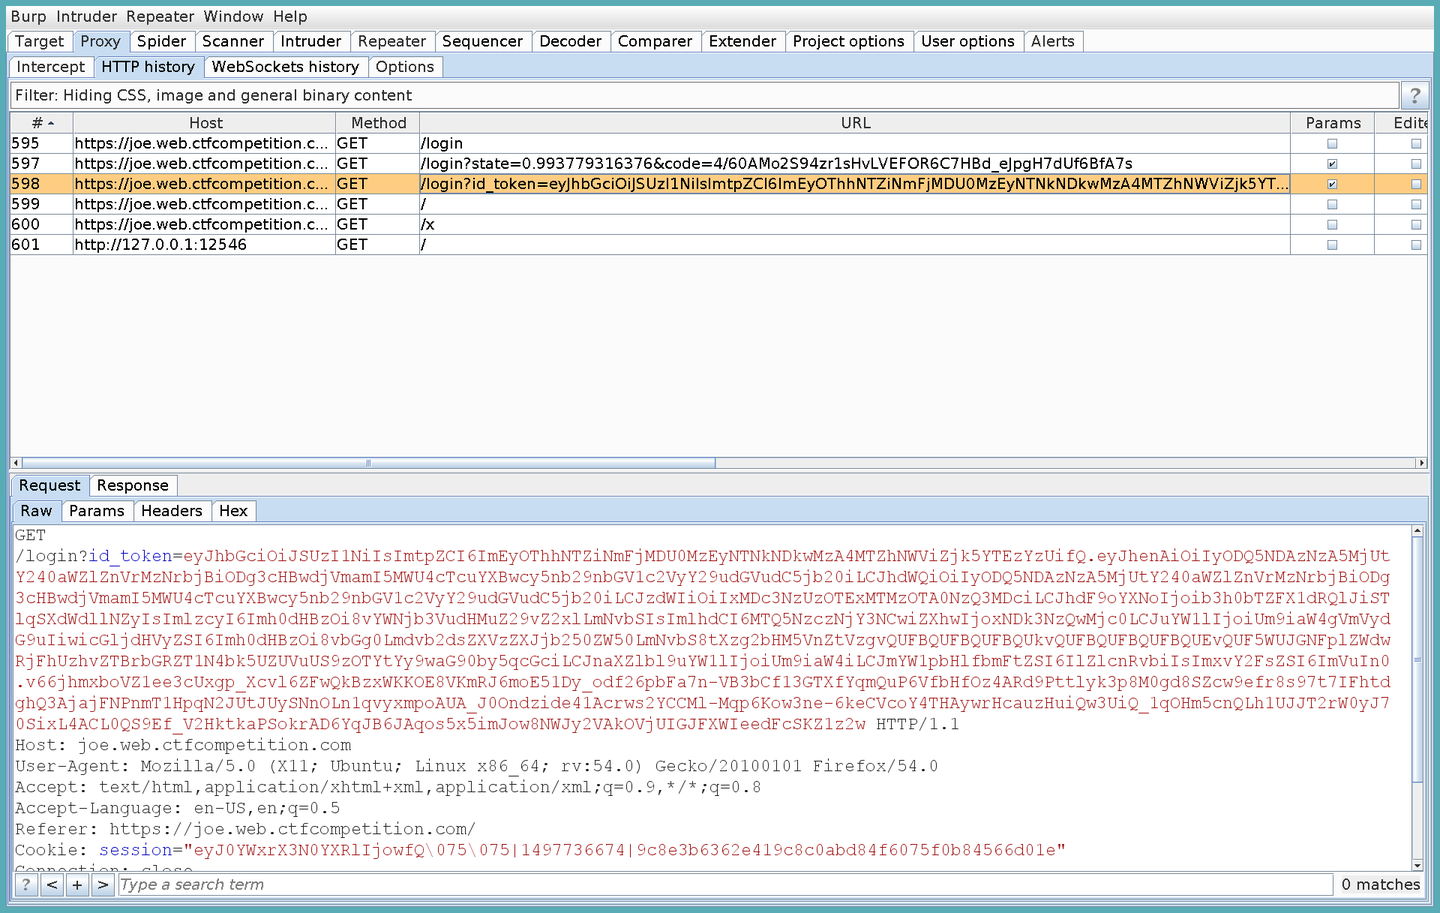Toggle the Params checkbox for request 600
The width and height of the screenshot is (1440, 913).
1332,224
